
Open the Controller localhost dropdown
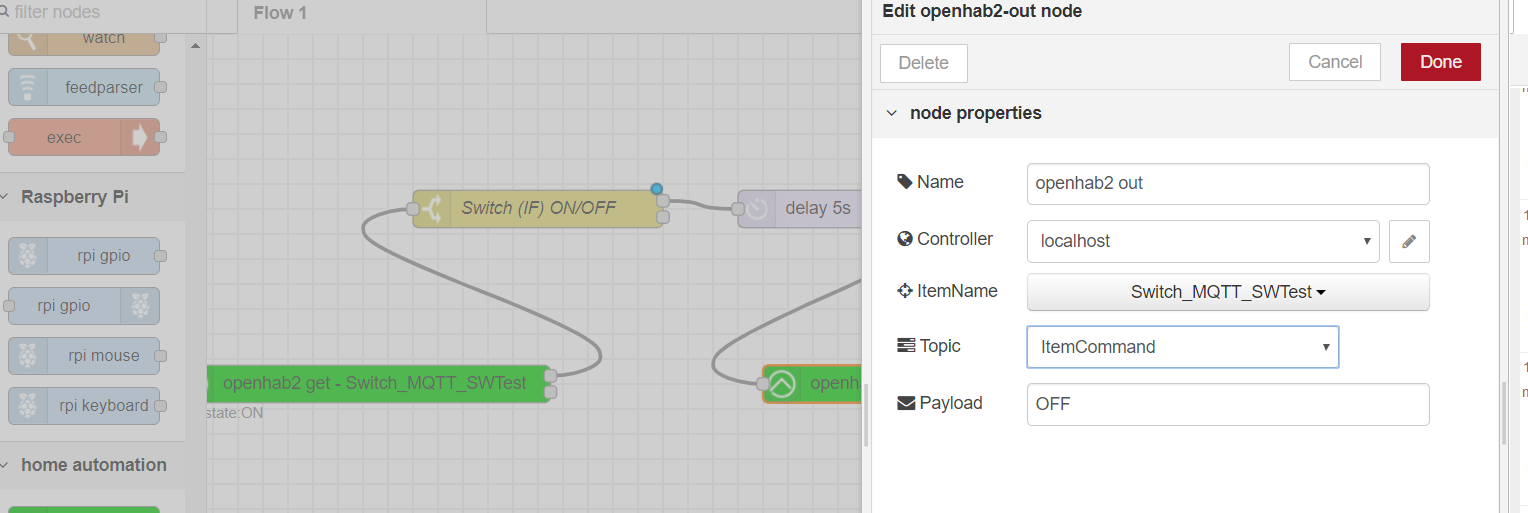(1203, 241)
